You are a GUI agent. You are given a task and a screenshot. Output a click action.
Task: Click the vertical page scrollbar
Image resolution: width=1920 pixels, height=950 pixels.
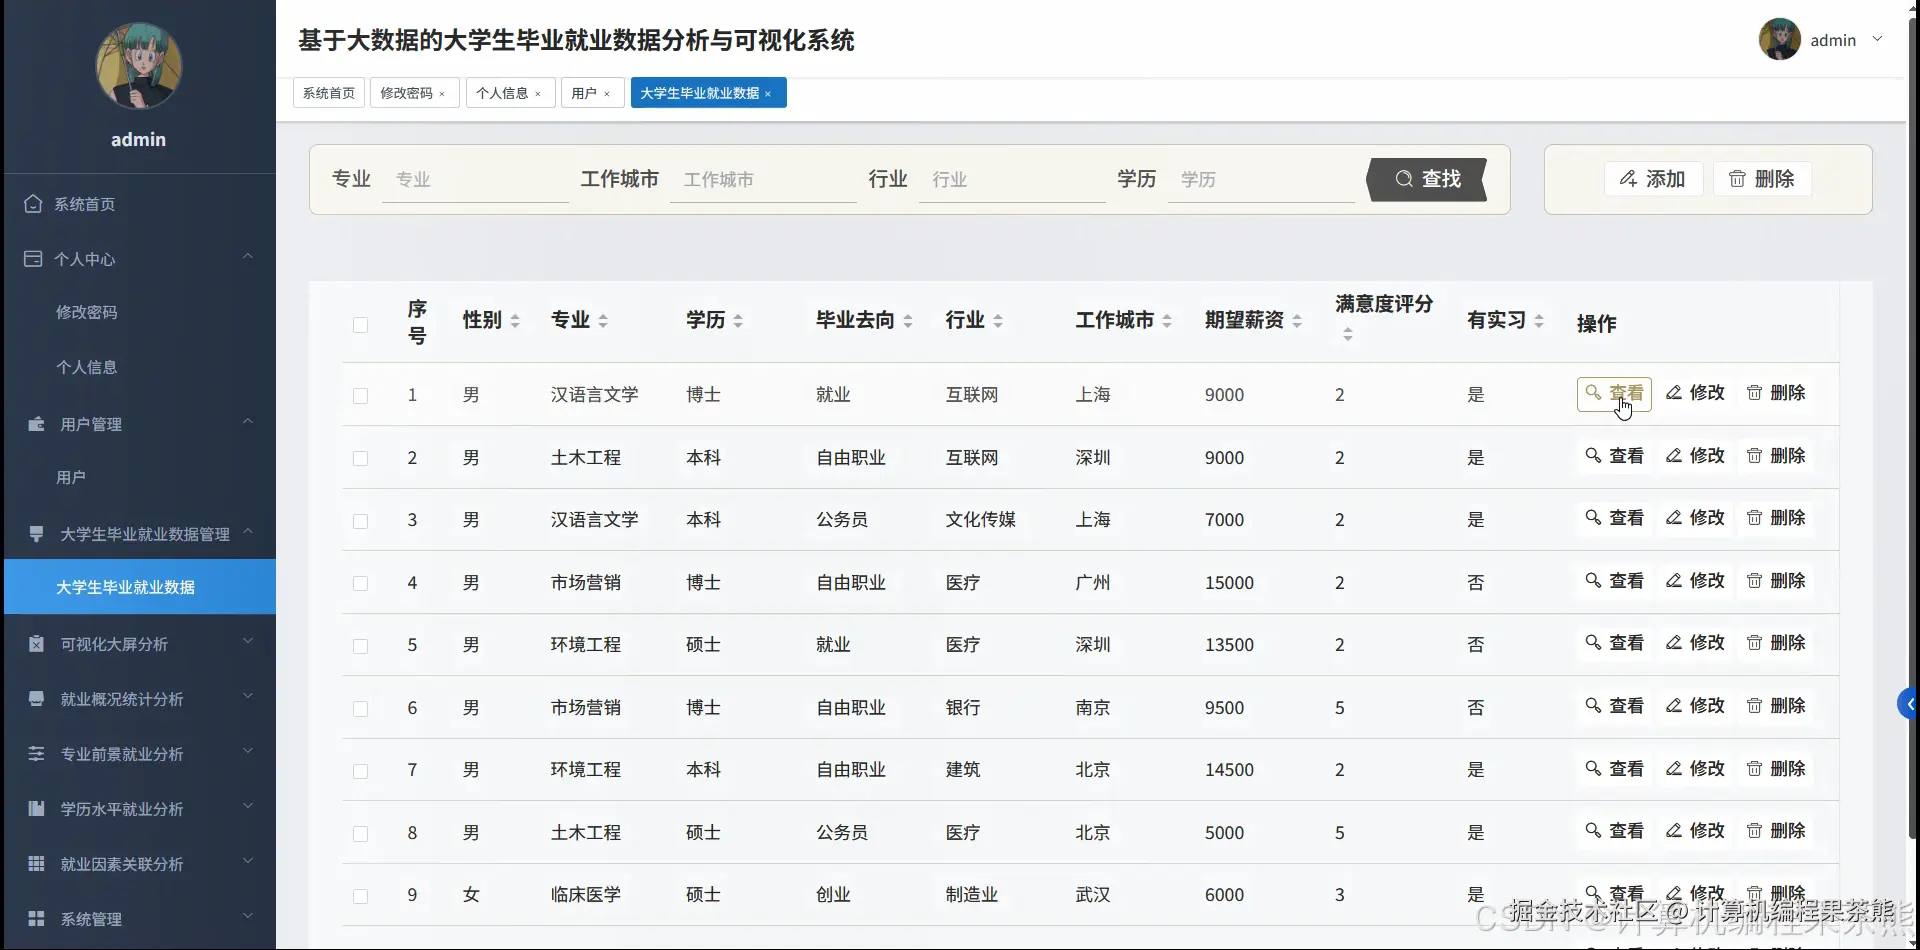pyautogui.click(x=1914, y=430)
